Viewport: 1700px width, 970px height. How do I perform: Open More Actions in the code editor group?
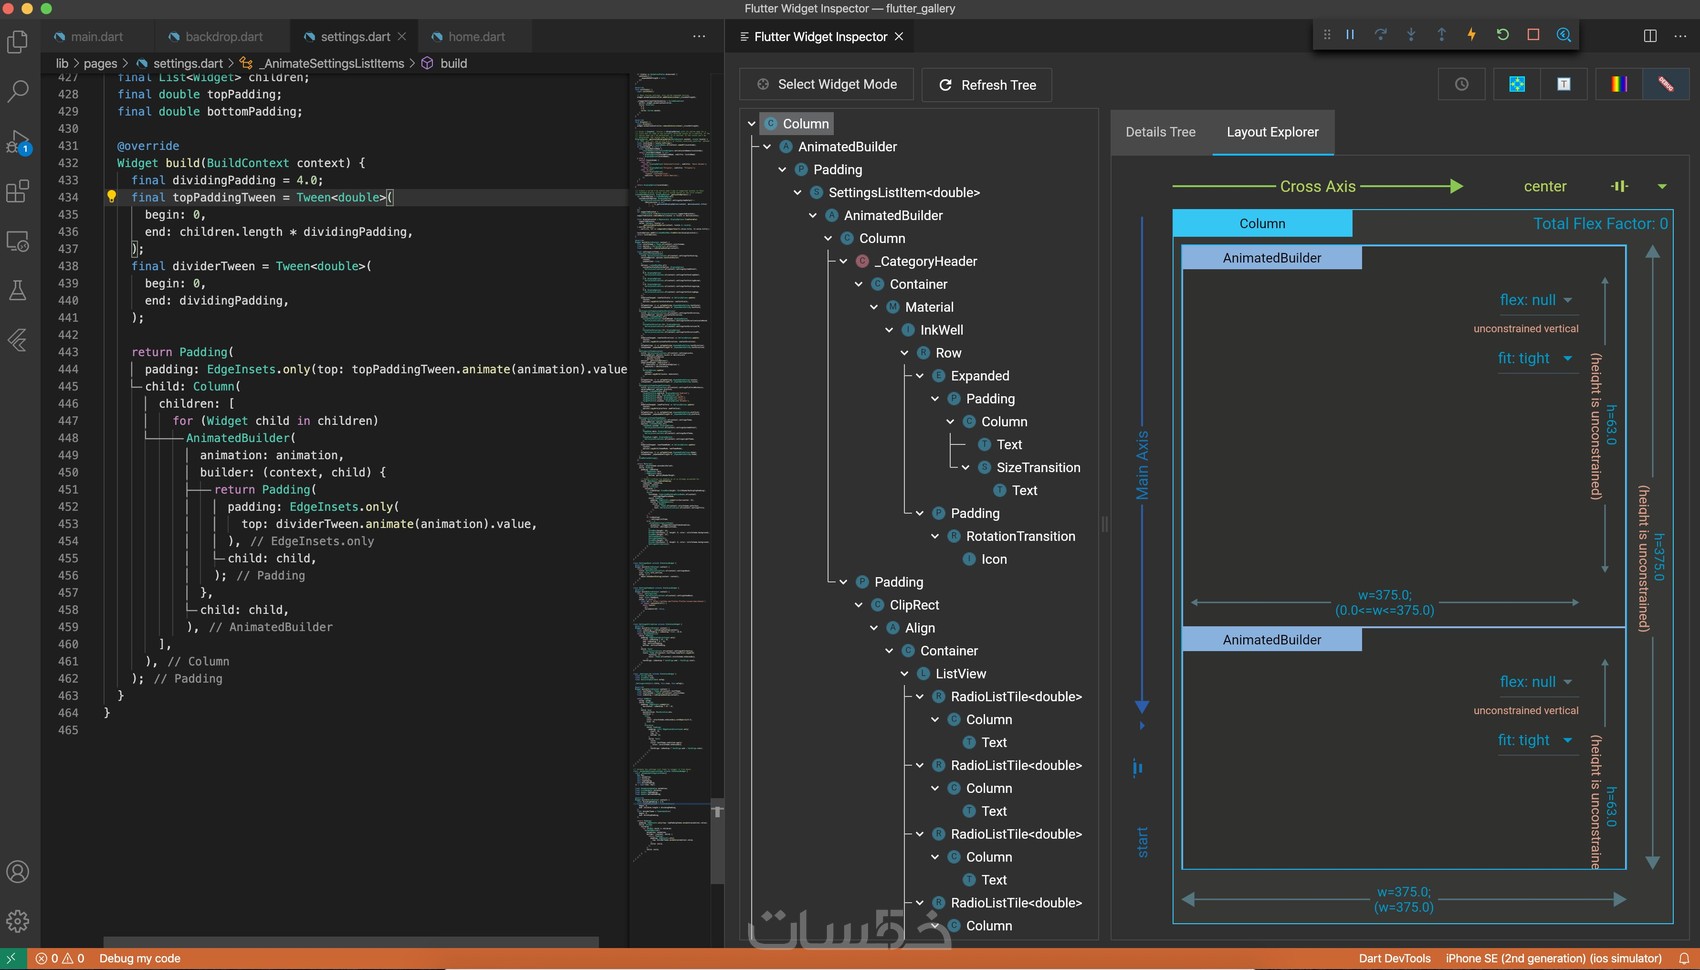pyautogui.click(x=699, y=36)
